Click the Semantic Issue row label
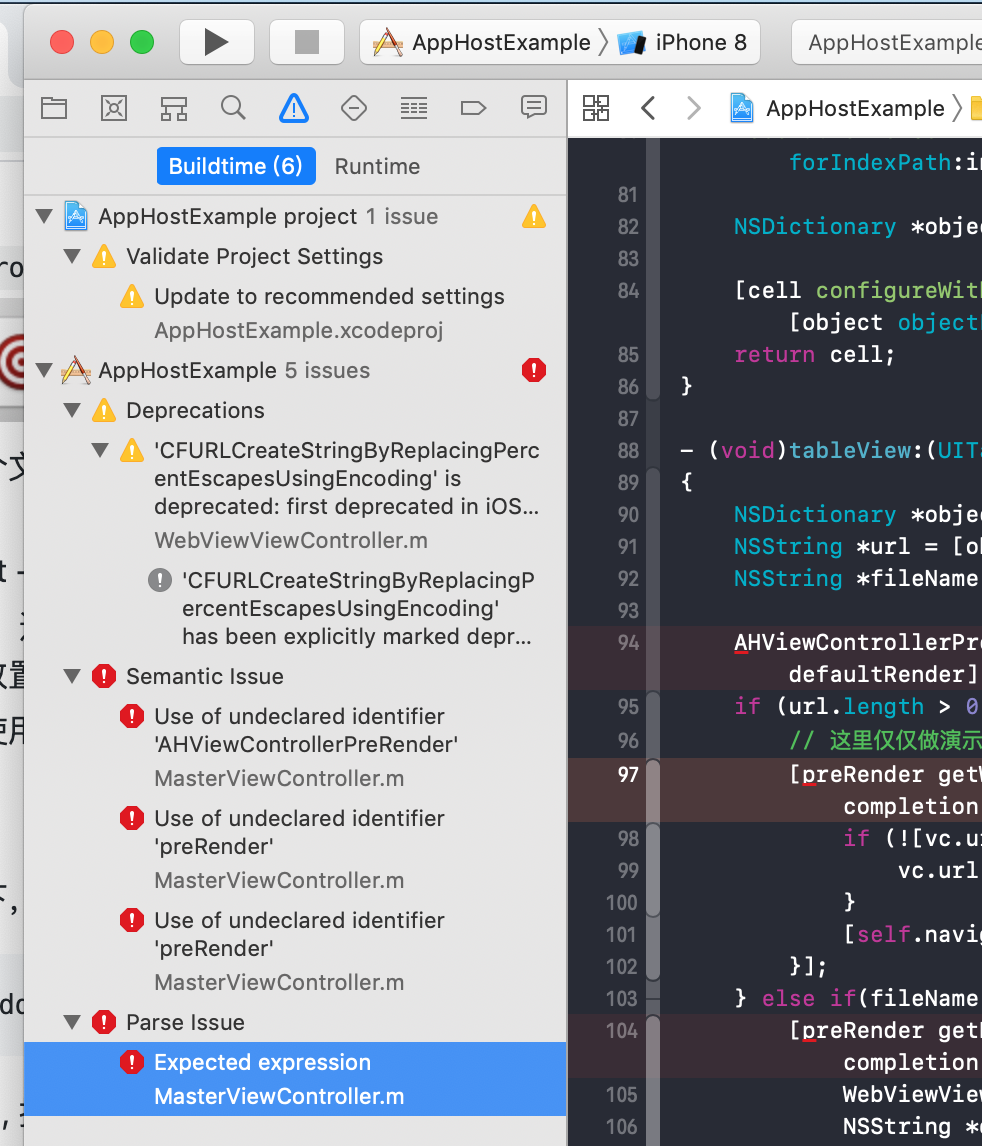Screen dimensions: 982x1146 (x=205, y=677)
